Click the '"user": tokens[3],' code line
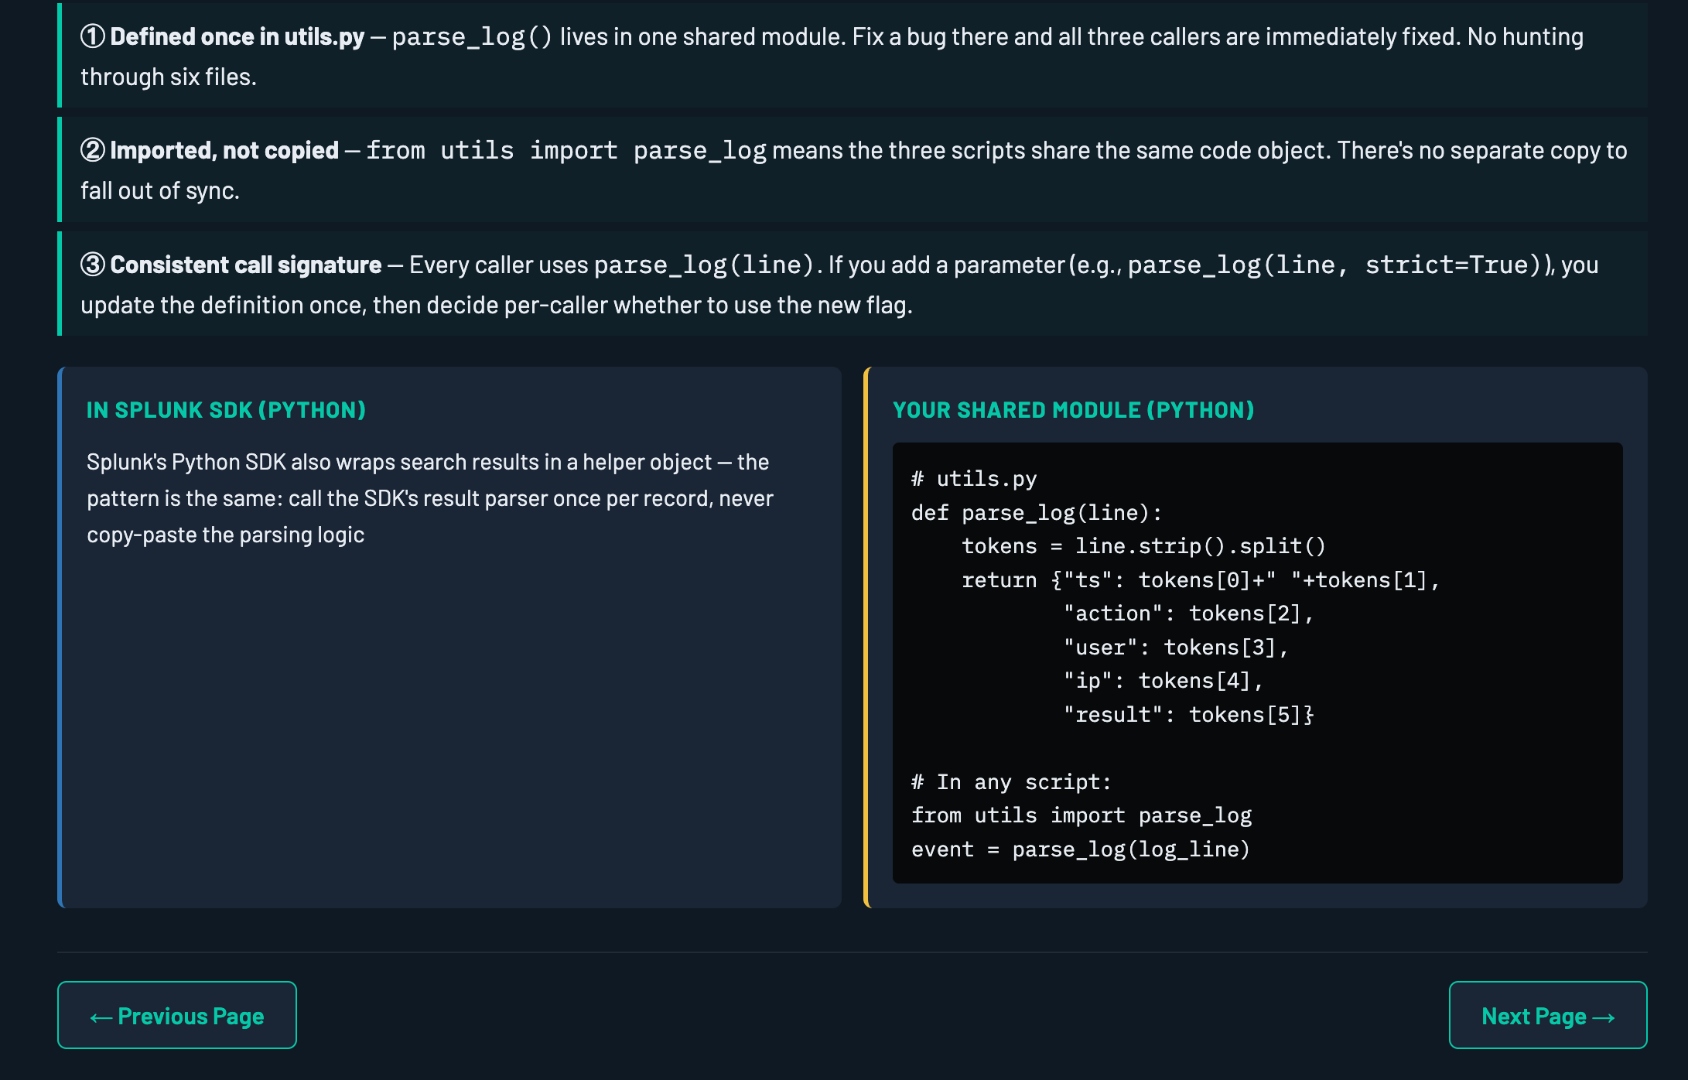Screen dimensions: 1688x1080 pyautogui.click(x=1175, y=648)
